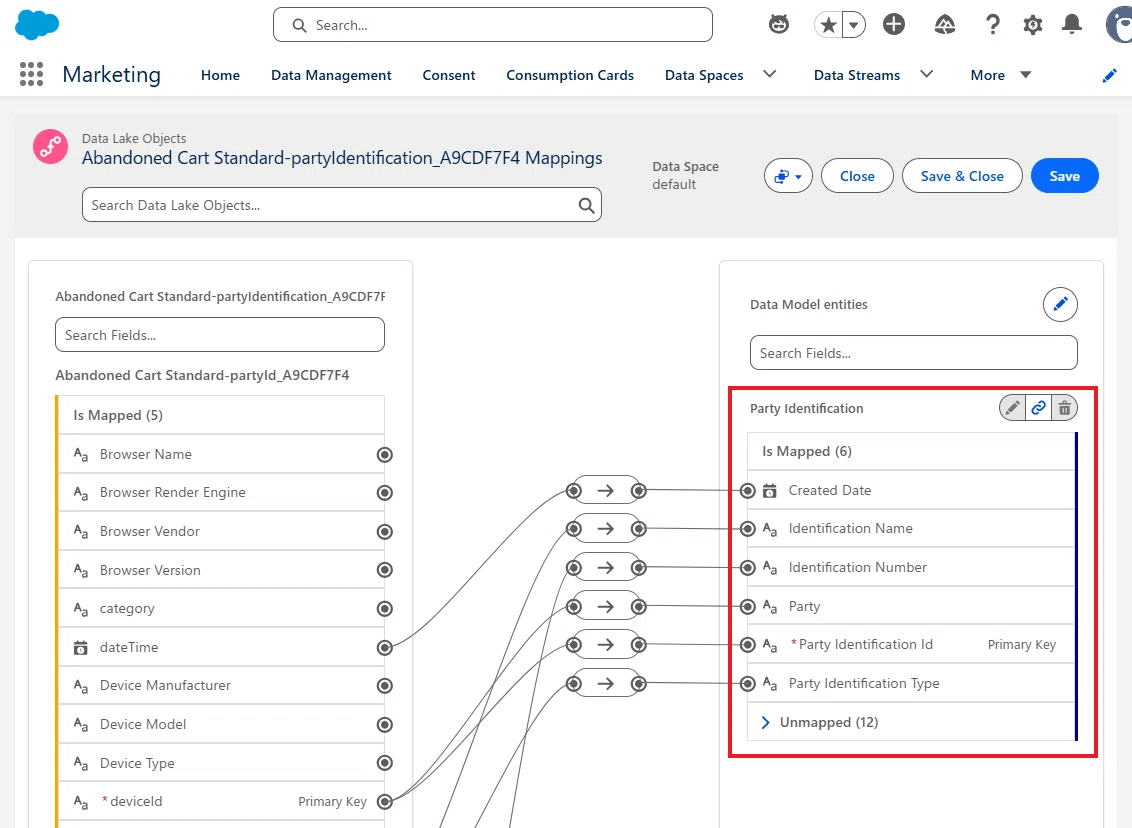Click the arrow connector mapped to Created Date
Viewport: 1132px width, 828px height.
[x=606, y=491]
